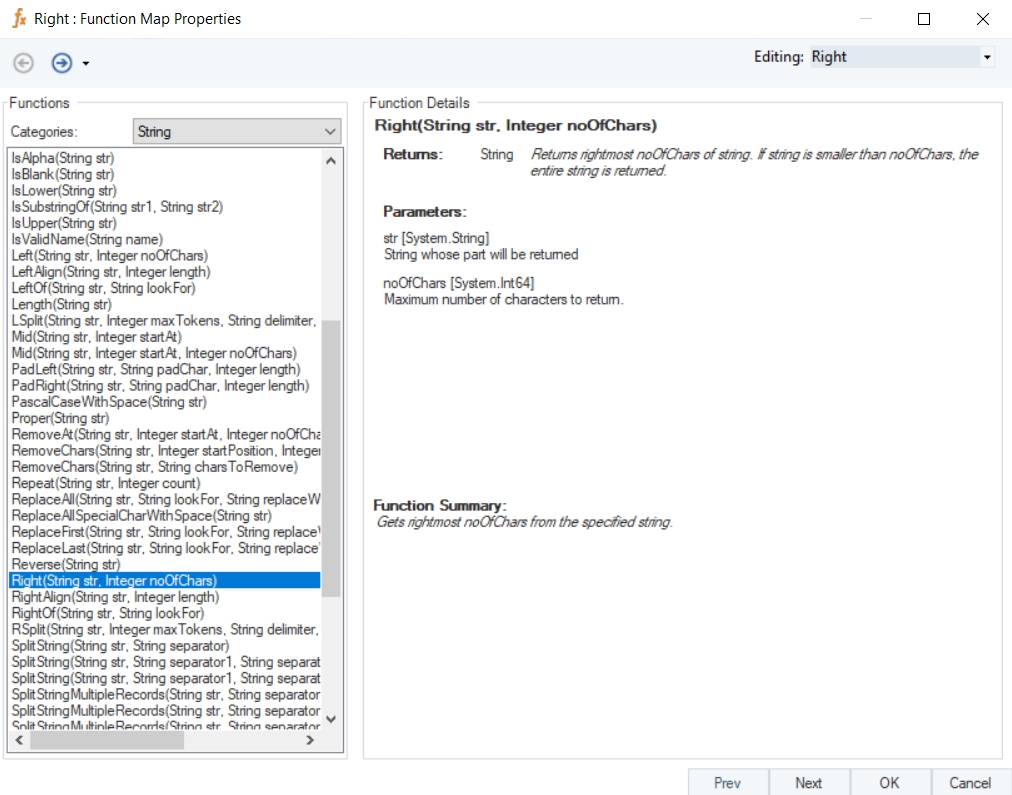Click the Cancel button

coord(970,782)
